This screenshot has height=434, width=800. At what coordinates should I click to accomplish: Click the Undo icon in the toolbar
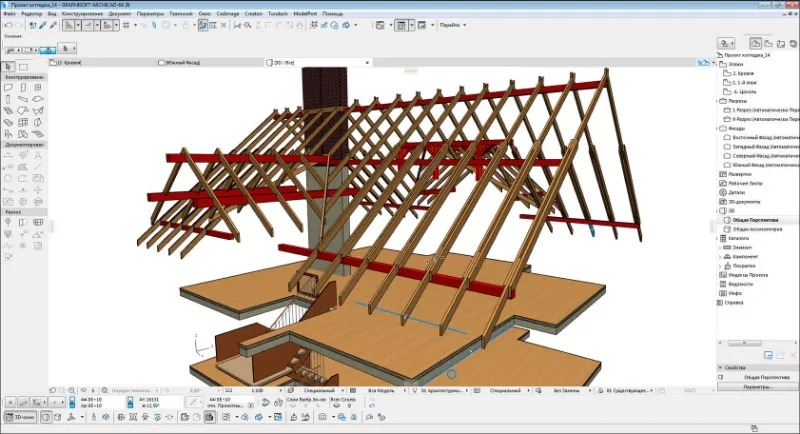[8, 25]
